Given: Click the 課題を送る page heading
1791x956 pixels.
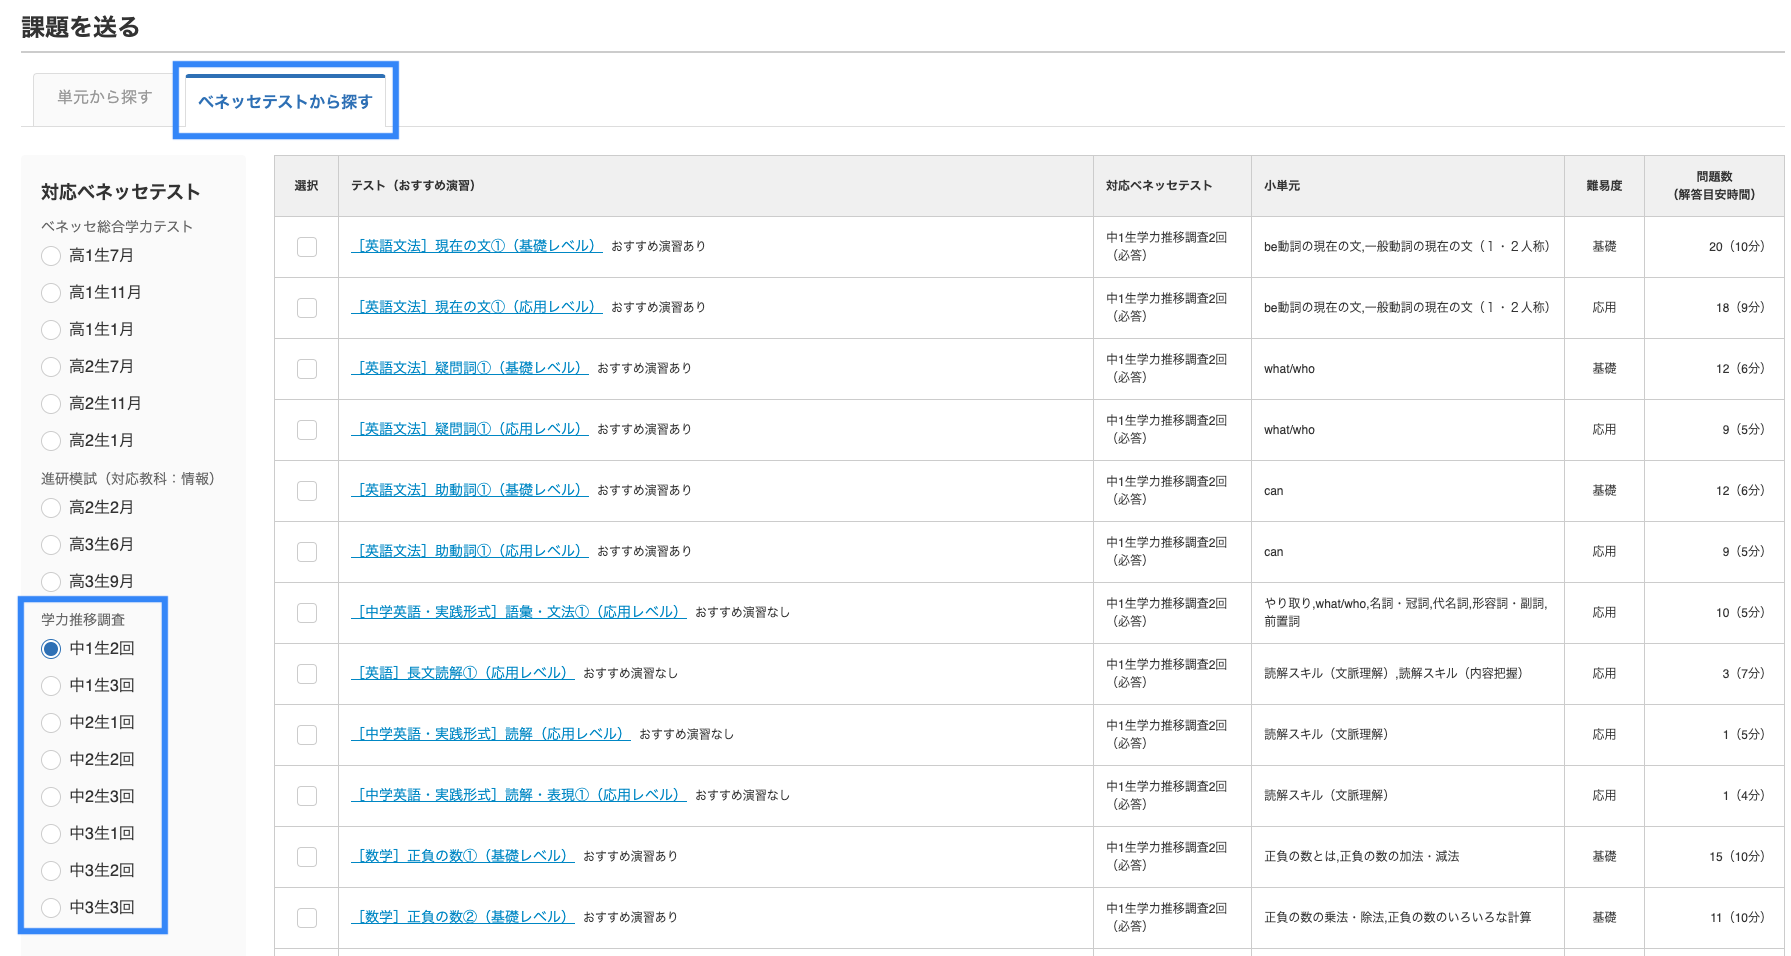Looking at the screenshot, I should [x=81, y=27].
